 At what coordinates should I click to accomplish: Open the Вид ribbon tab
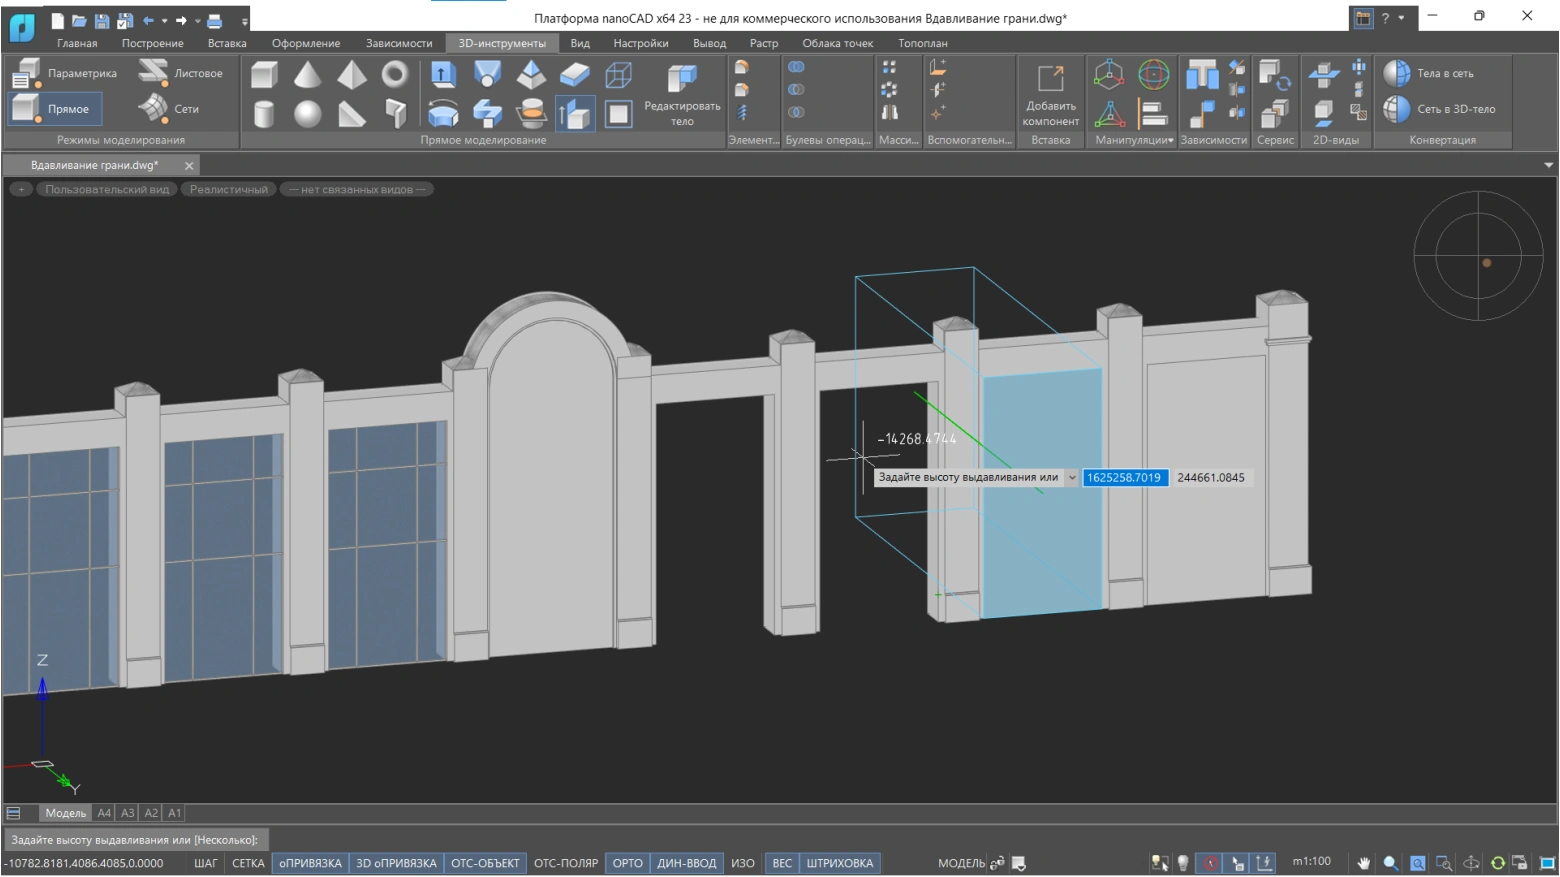(x=580, y=43)
